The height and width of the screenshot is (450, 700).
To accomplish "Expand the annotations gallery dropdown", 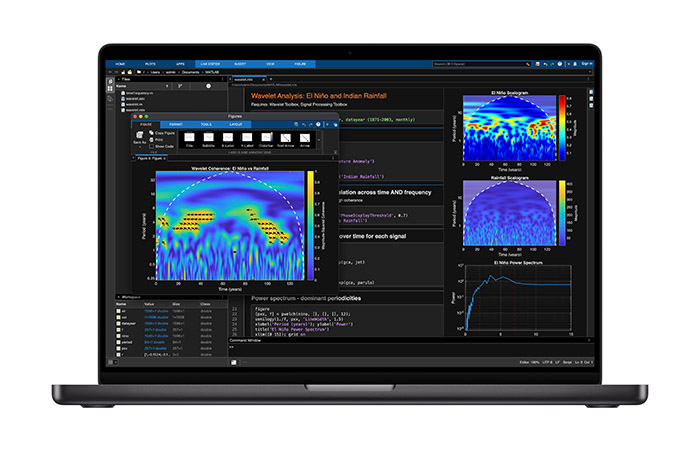I will (x=321, y=139).
